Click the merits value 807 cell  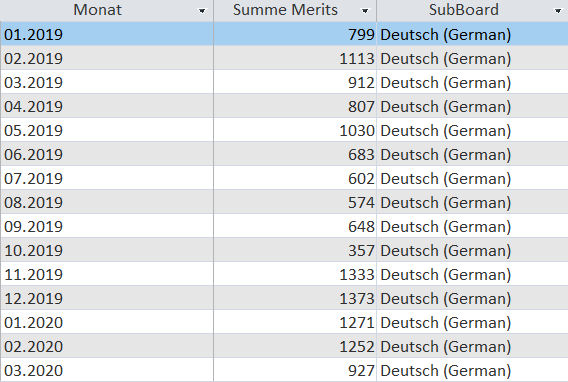(295, 106)
